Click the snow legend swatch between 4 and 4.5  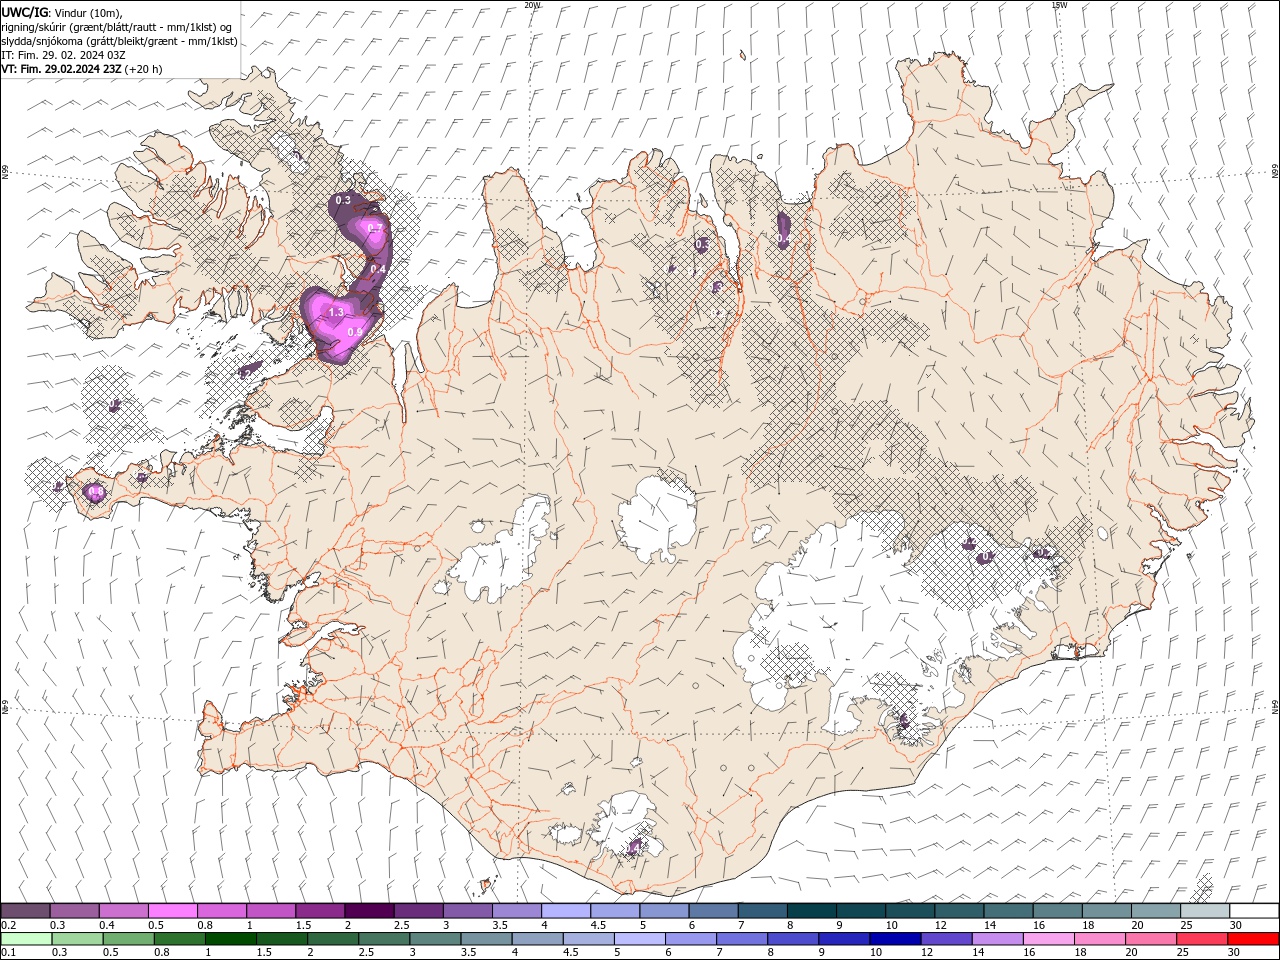[565, 911]
